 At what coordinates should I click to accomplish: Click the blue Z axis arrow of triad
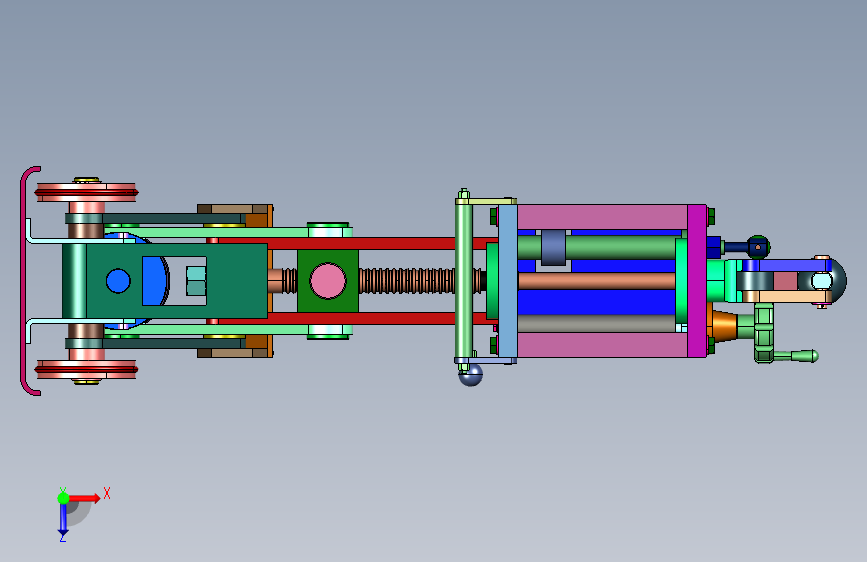(x=63, y=519)
